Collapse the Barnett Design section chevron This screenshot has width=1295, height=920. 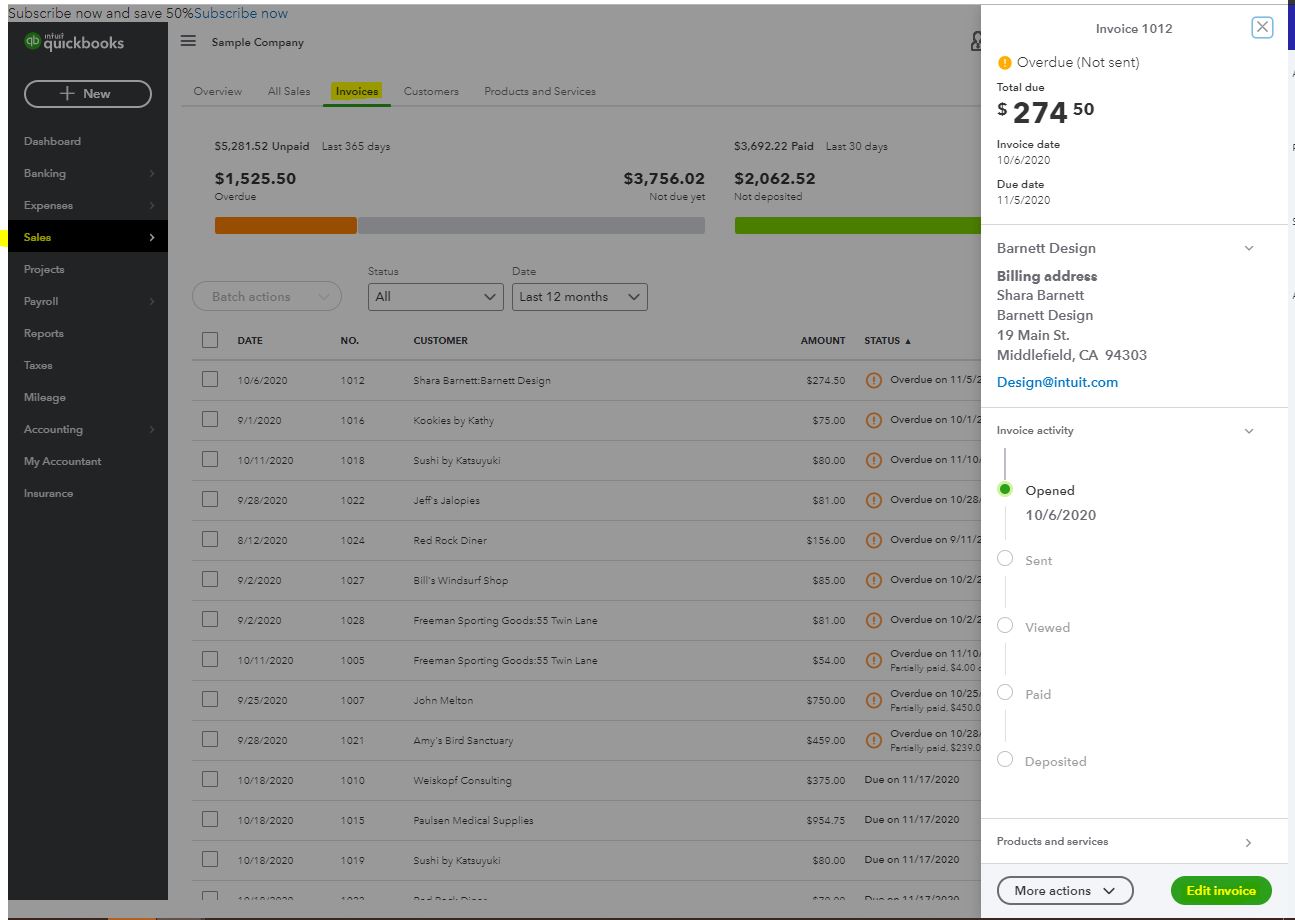1248,248
